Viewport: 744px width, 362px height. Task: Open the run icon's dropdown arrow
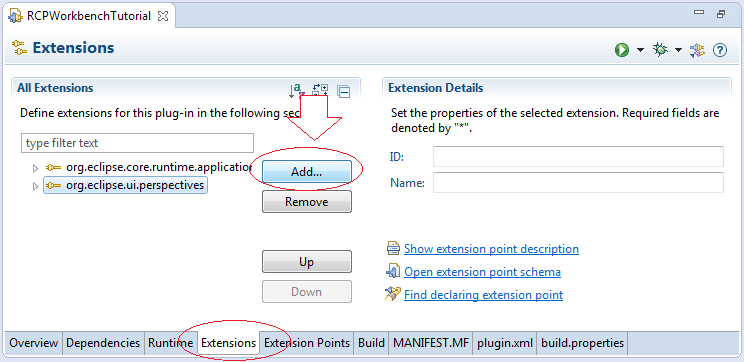(640, 50)
